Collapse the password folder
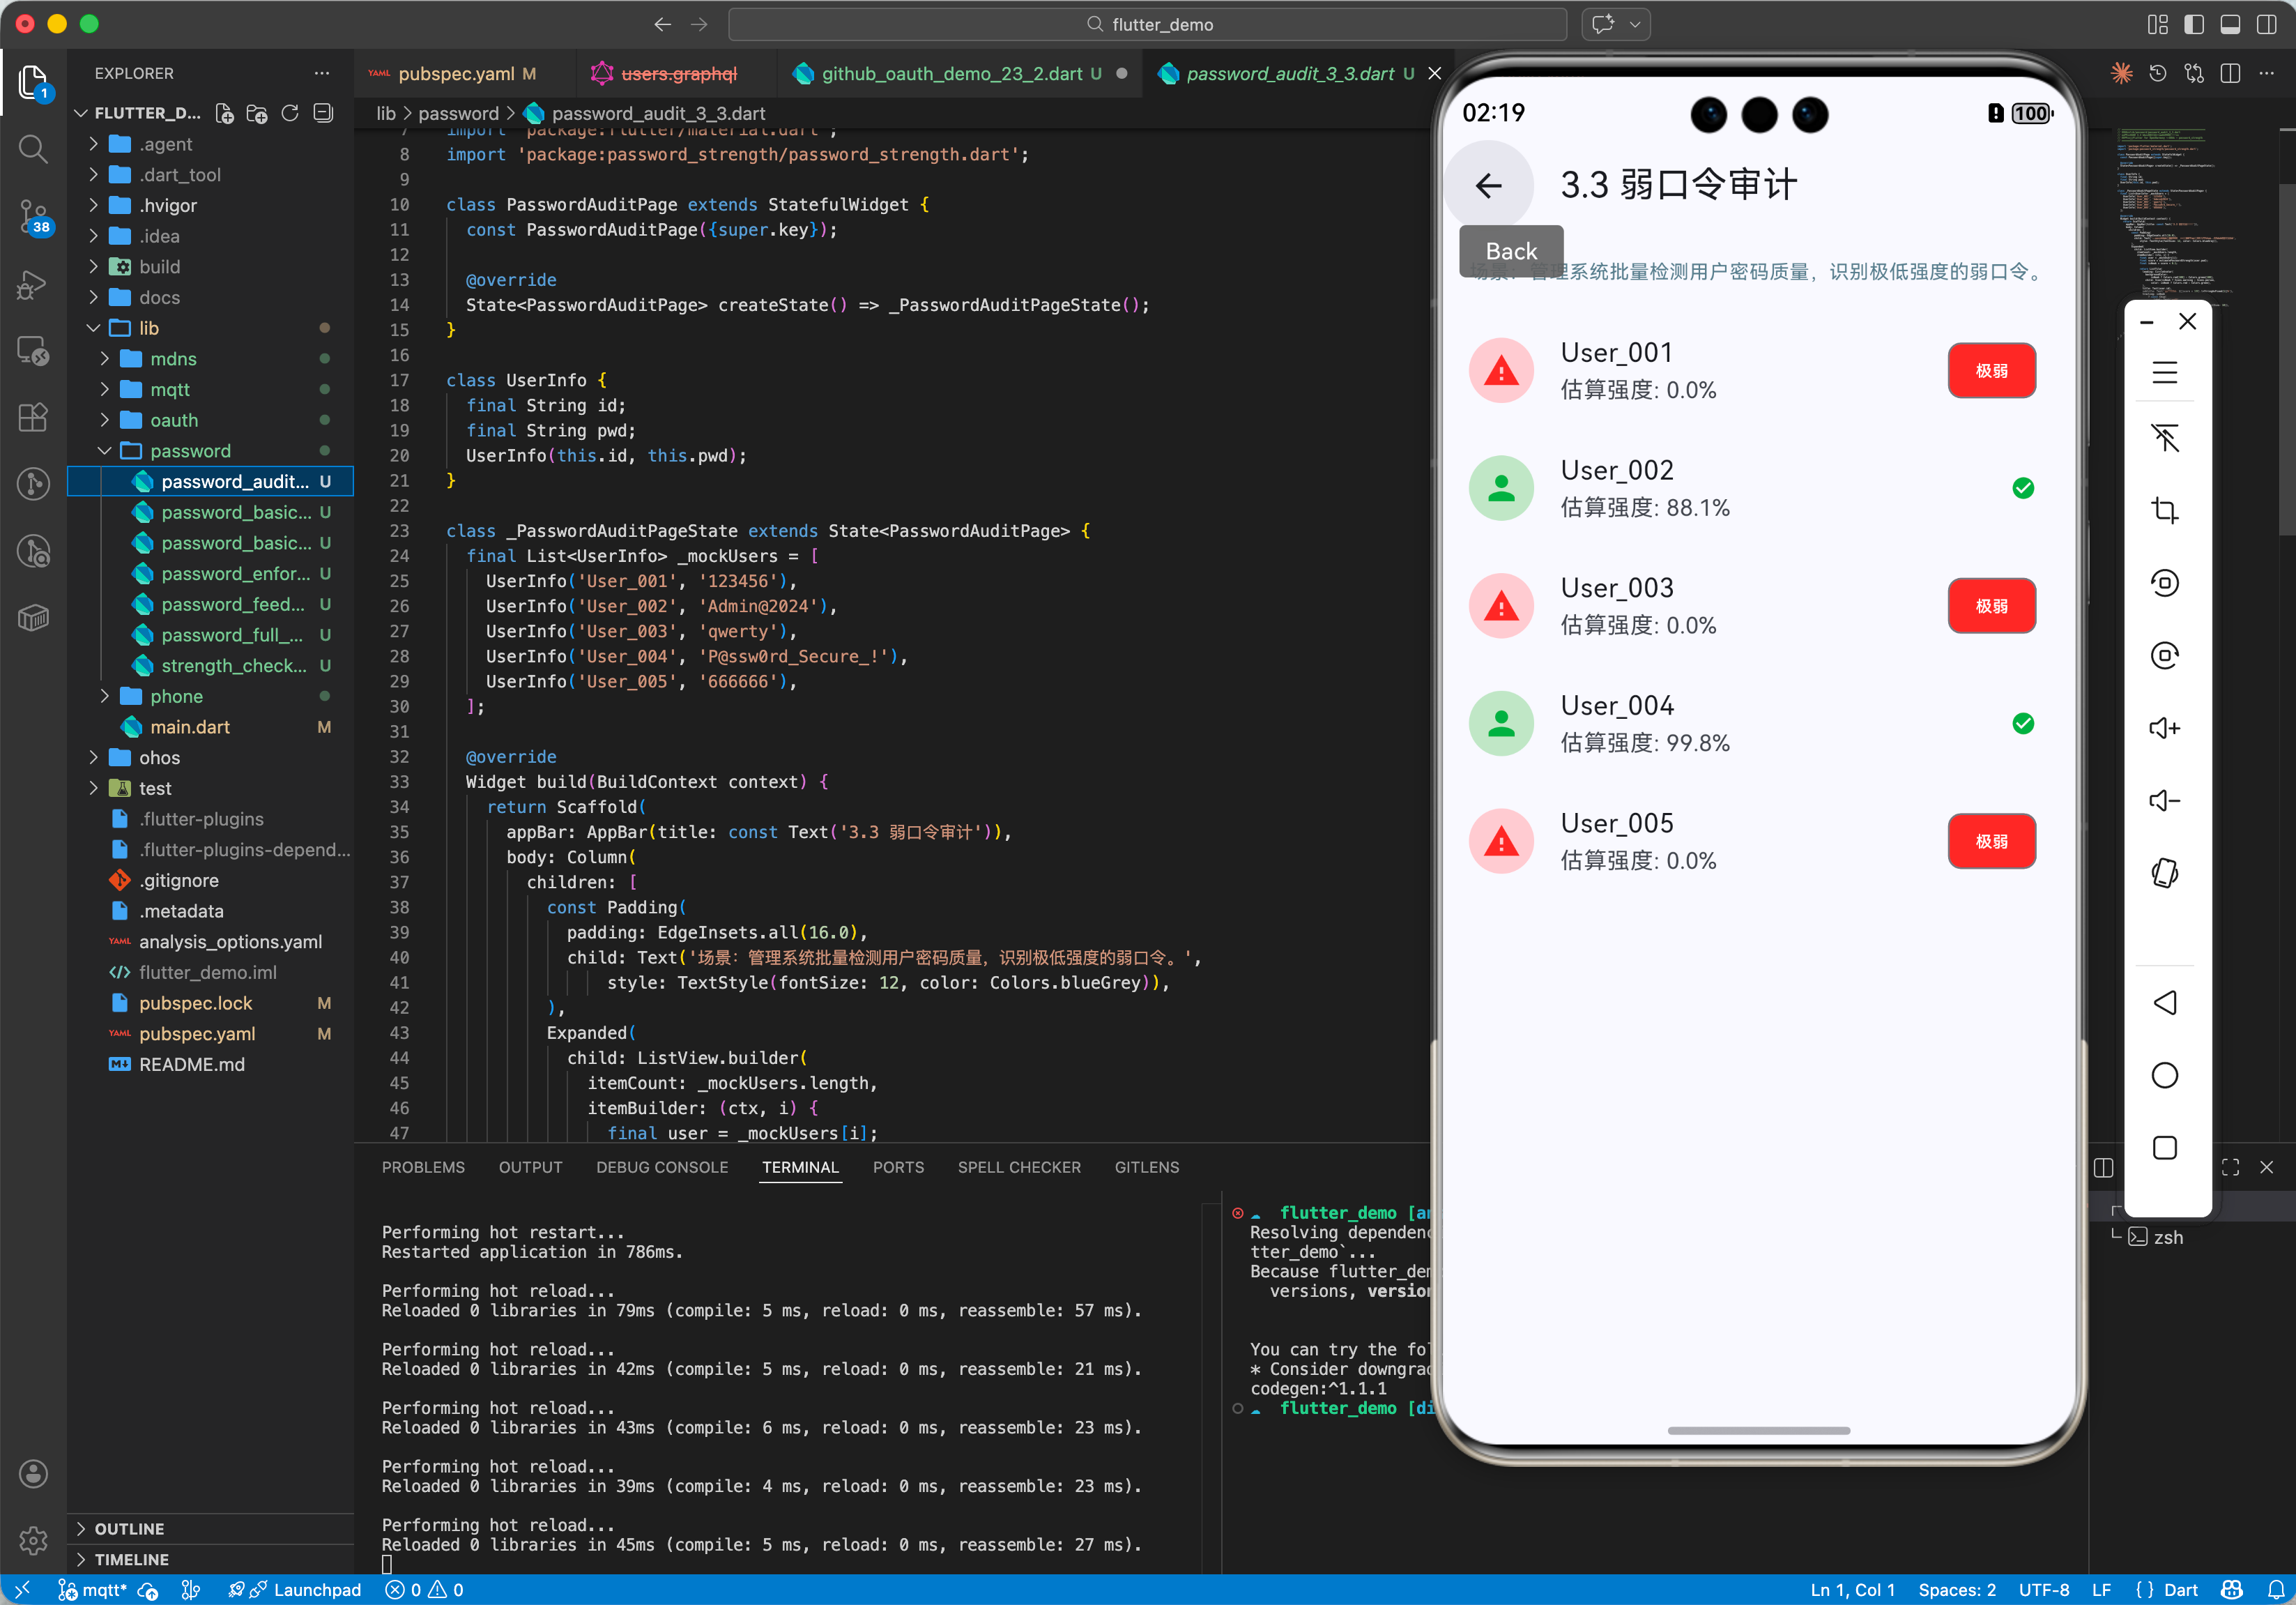 pyautogui.click(x=189, y=451)
